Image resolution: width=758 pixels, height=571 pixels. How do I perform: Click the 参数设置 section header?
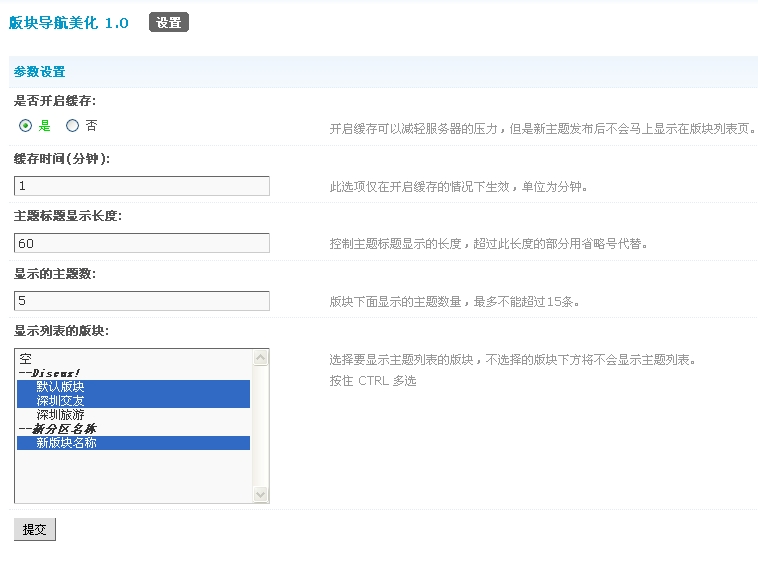[40, 72]
